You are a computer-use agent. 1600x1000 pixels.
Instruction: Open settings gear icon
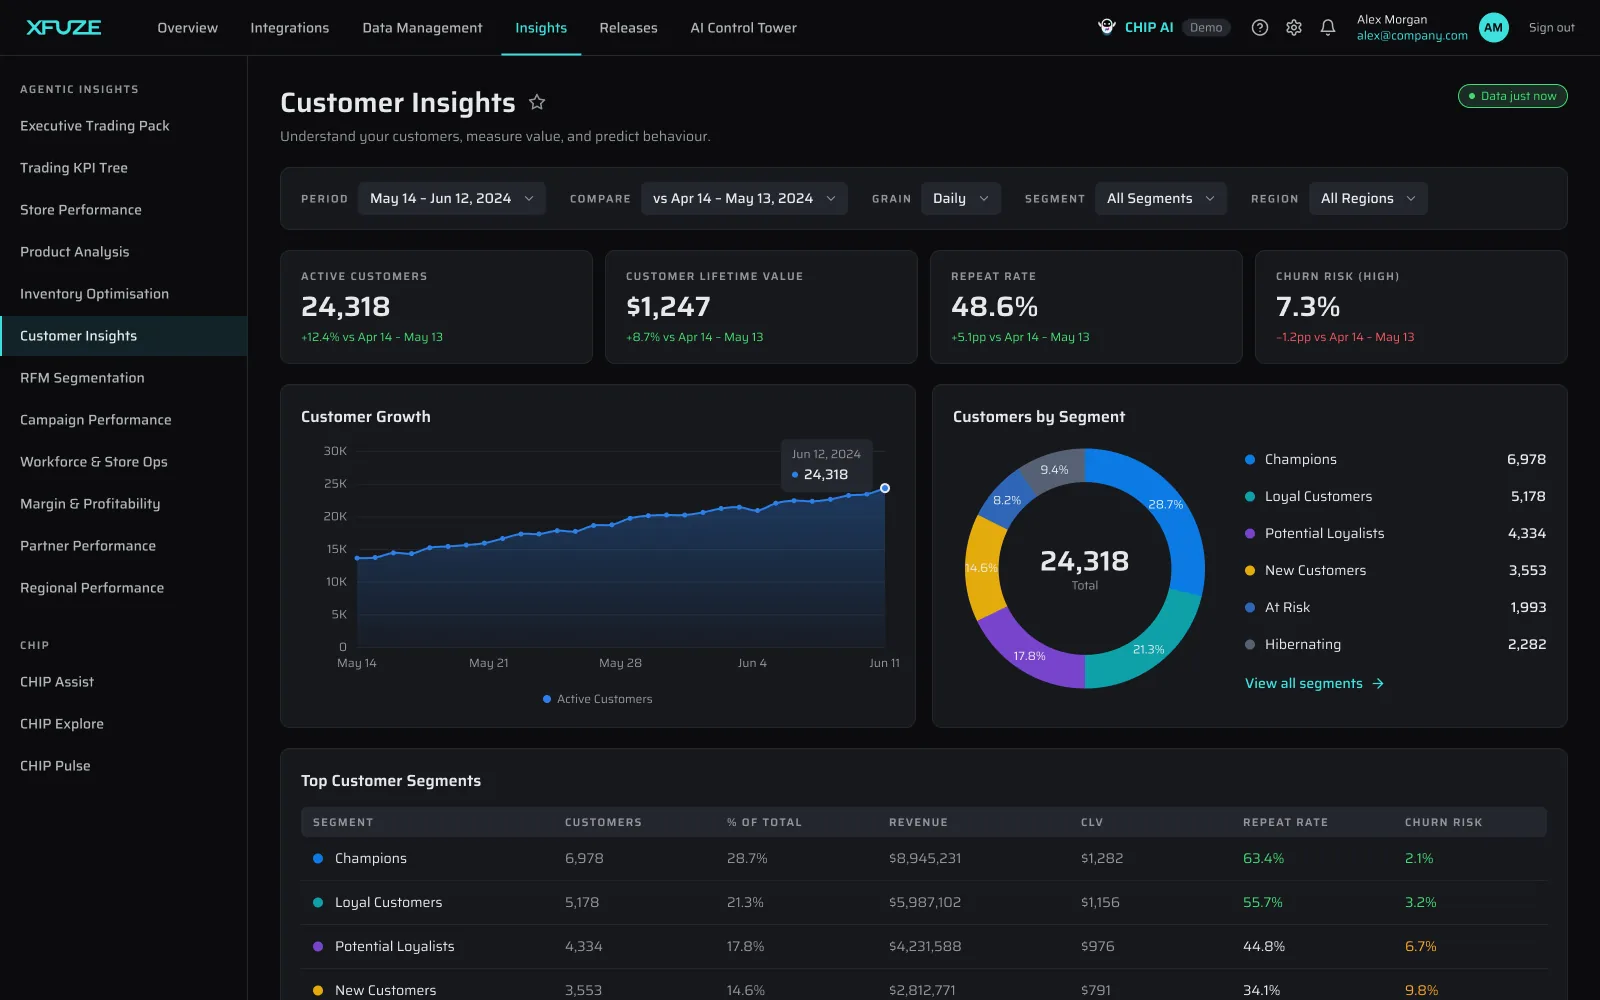click(1294, 28)
